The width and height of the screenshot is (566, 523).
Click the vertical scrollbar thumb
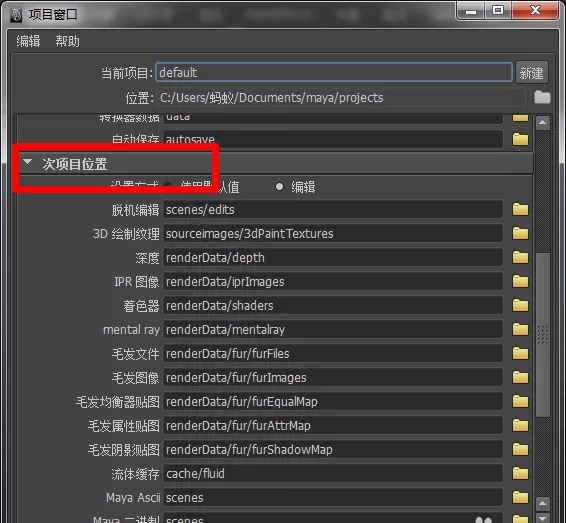coord(543,335)
